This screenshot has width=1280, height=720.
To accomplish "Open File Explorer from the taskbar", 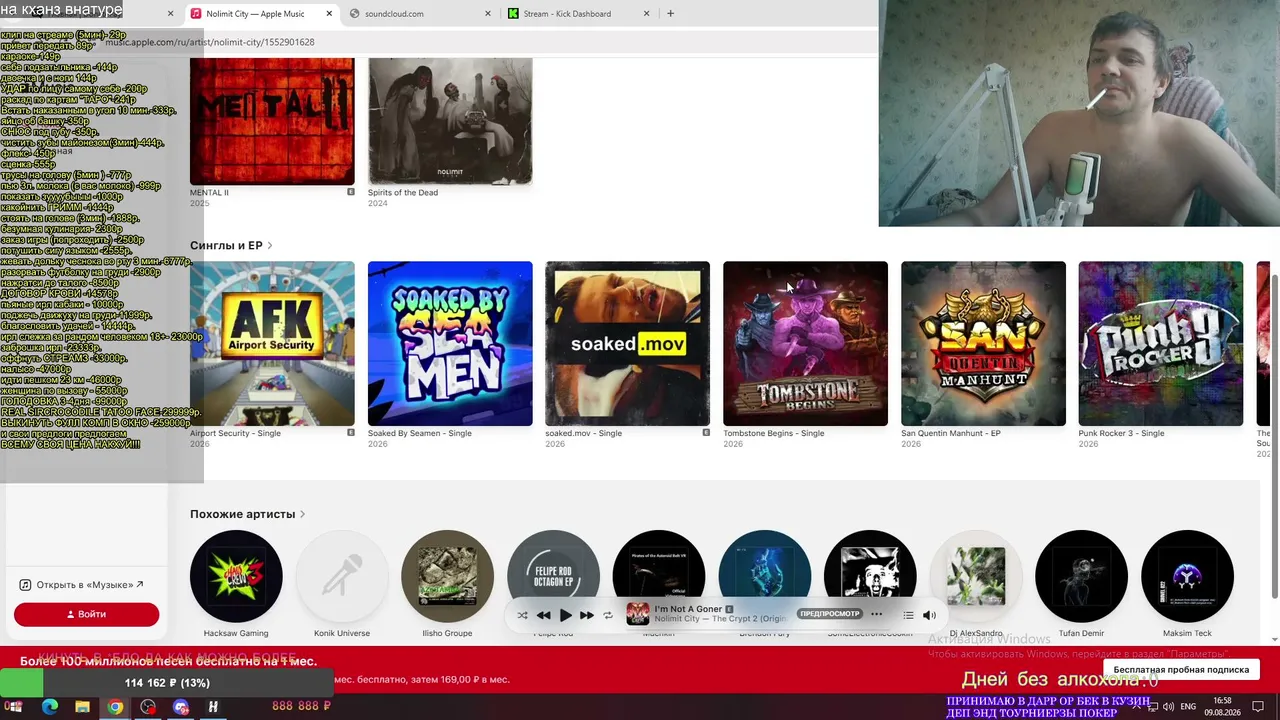I will coord(82,707).
